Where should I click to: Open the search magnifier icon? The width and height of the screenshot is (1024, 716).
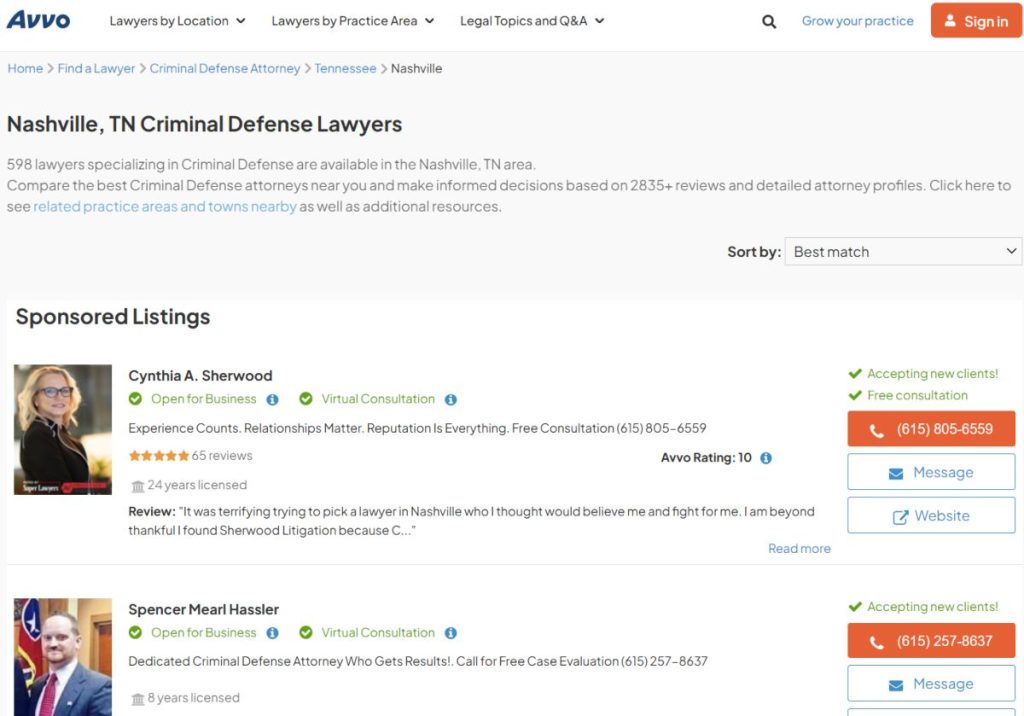(x=769, y=22)
